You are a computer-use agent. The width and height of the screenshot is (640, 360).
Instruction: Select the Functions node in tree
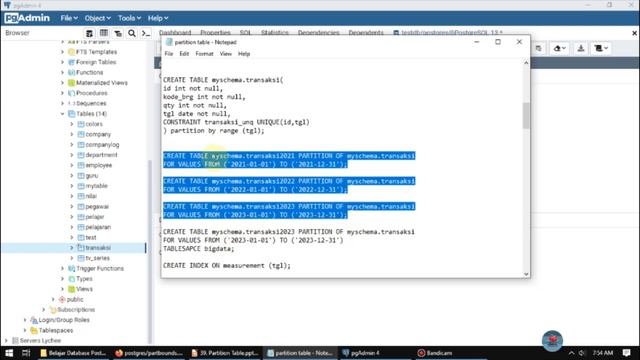(x=89, y=73)
